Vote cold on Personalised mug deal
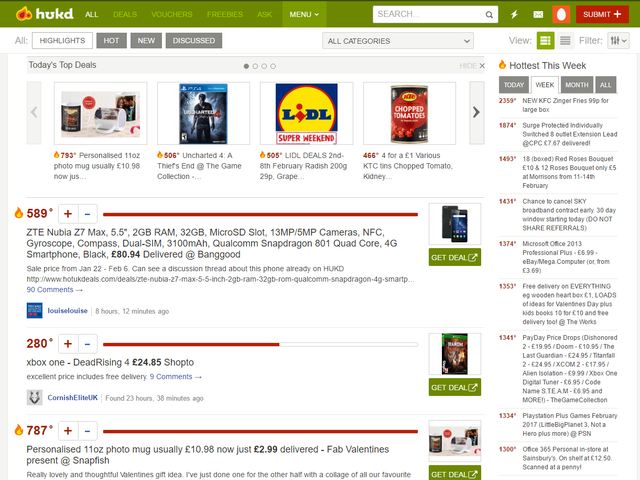640x480 pixels. (x=87, y=431)
